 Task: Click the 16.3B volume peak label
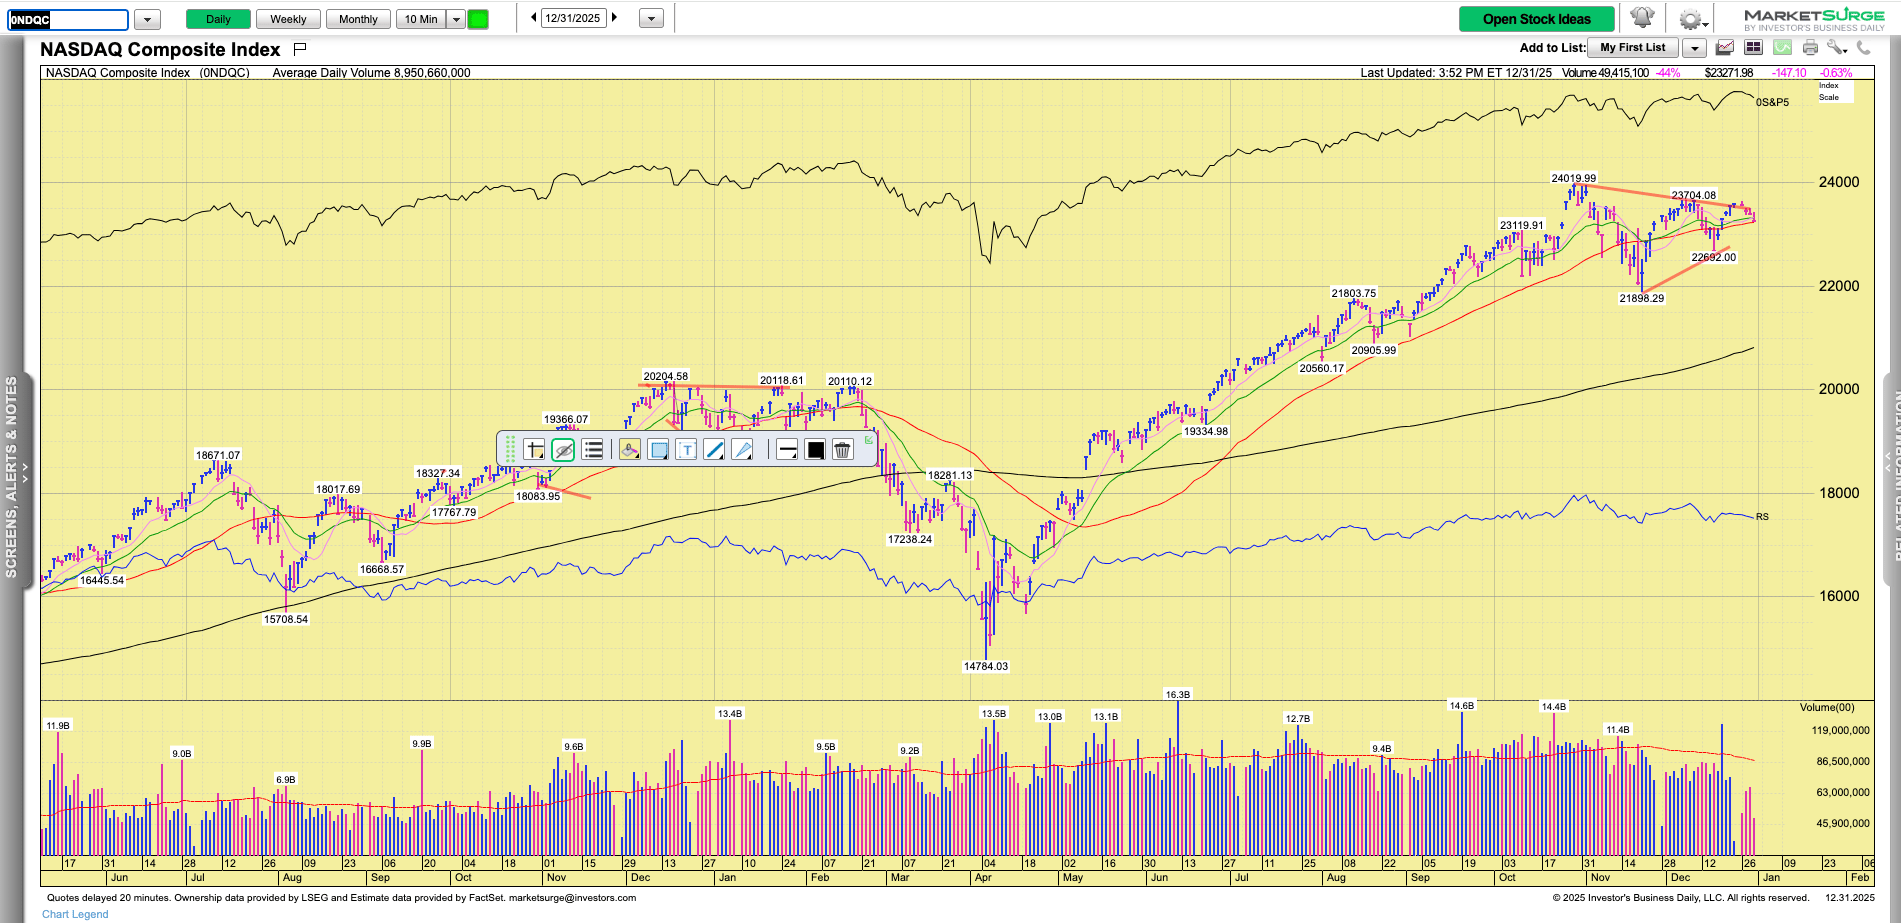click(x=1178, y=694)
